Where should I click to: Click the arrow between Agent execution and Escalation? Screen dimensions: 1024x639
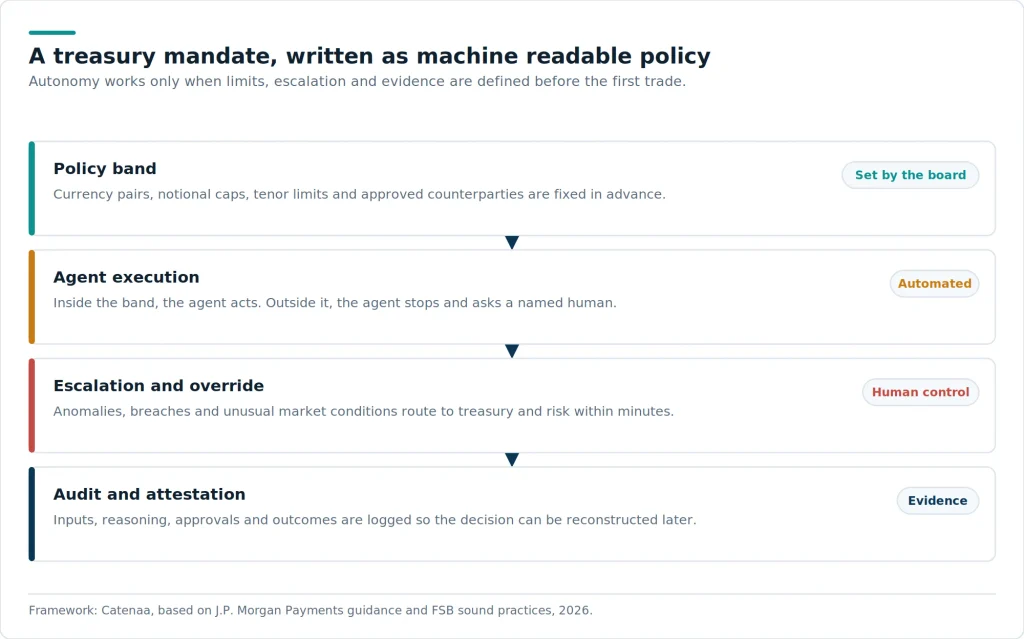pos(512,351)
